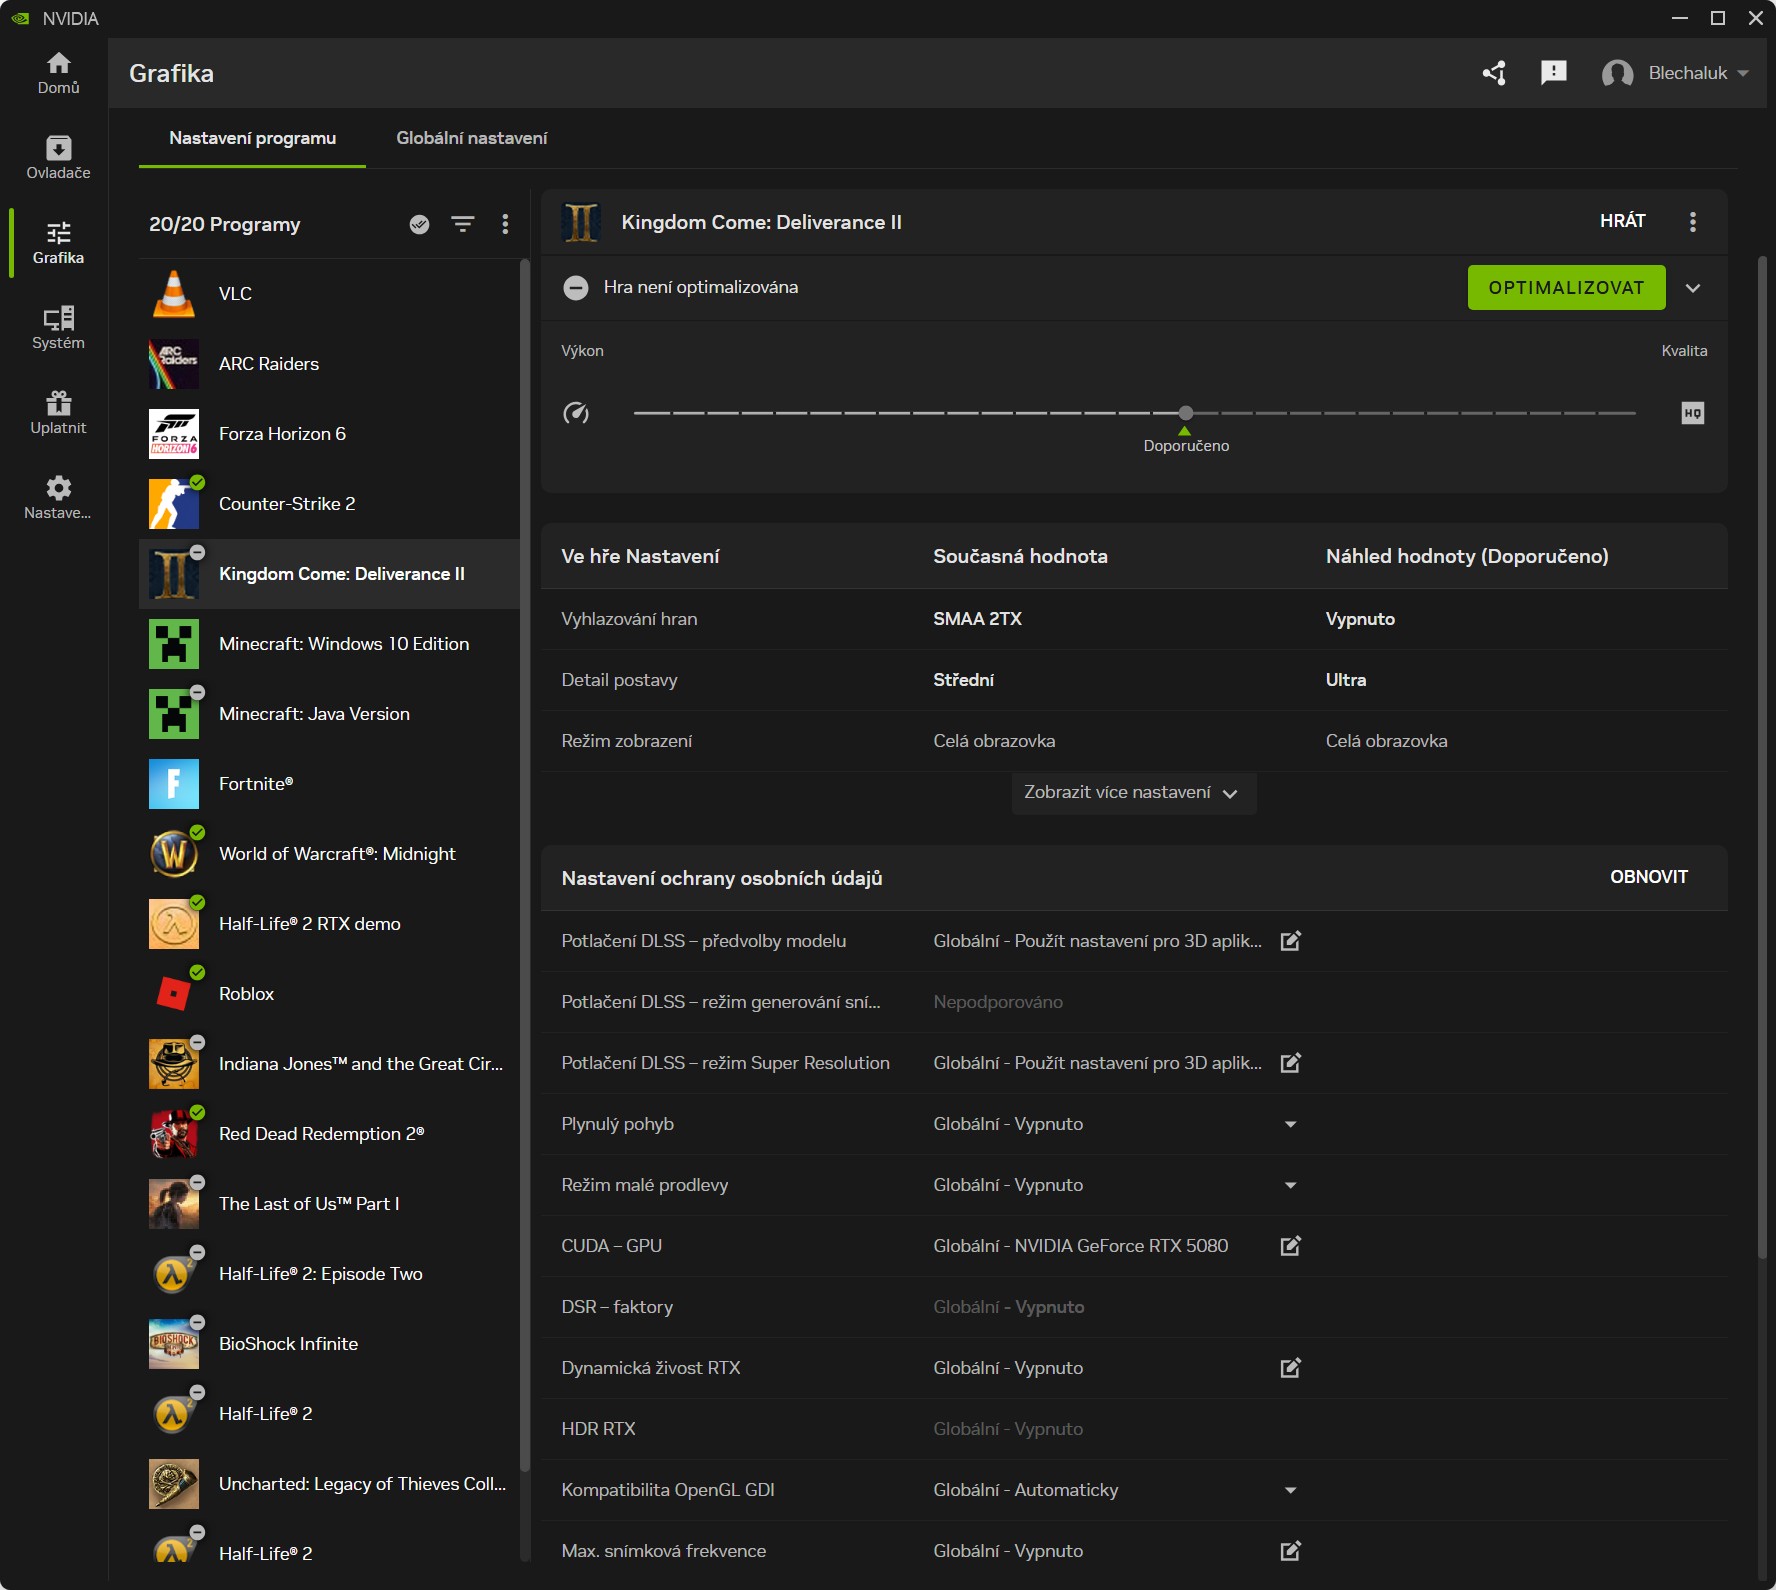1776x1590 pixels.
Task: Select Uncharted: Legacy of Thieves Collection
Action: pyautogui.click(x=329, y=1484)
